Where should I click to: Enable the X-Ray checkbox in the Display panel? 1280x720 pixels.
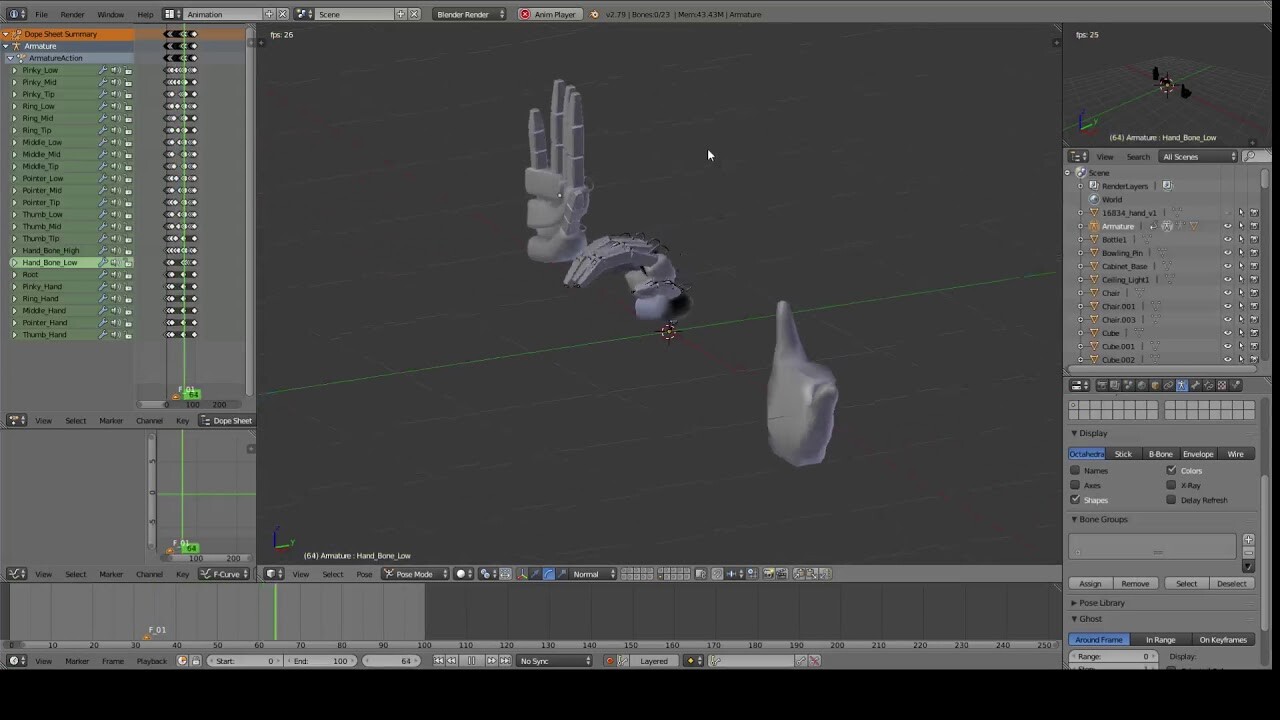tap(1172, 485)
